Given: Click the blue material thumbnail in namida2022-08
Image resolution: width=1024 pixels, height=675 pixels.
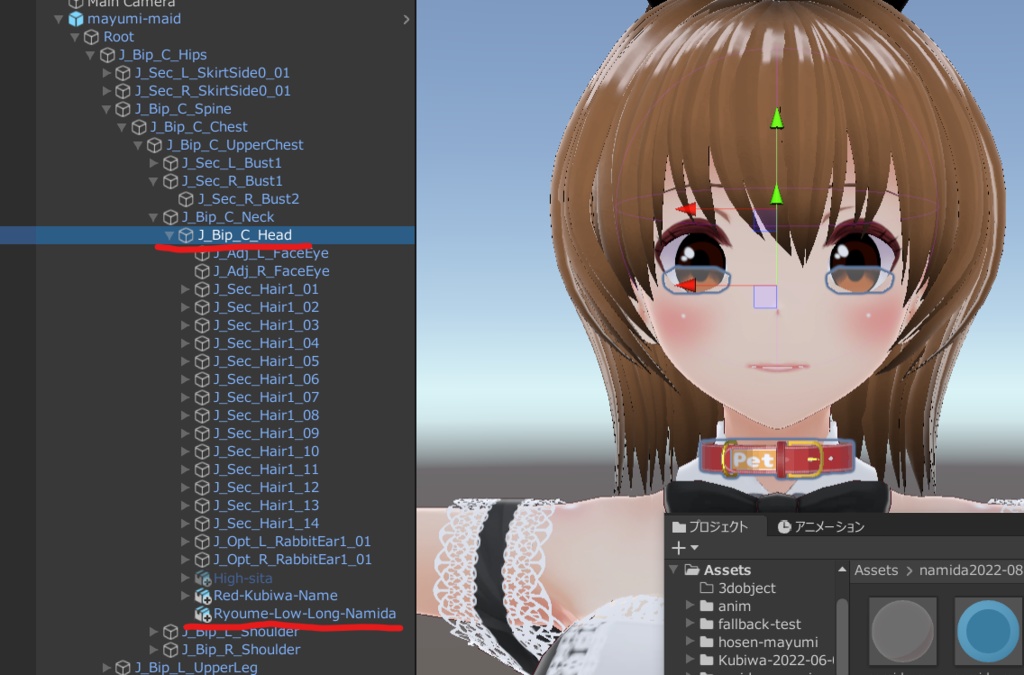Looking at the screenshot, I should click(988, 631).
